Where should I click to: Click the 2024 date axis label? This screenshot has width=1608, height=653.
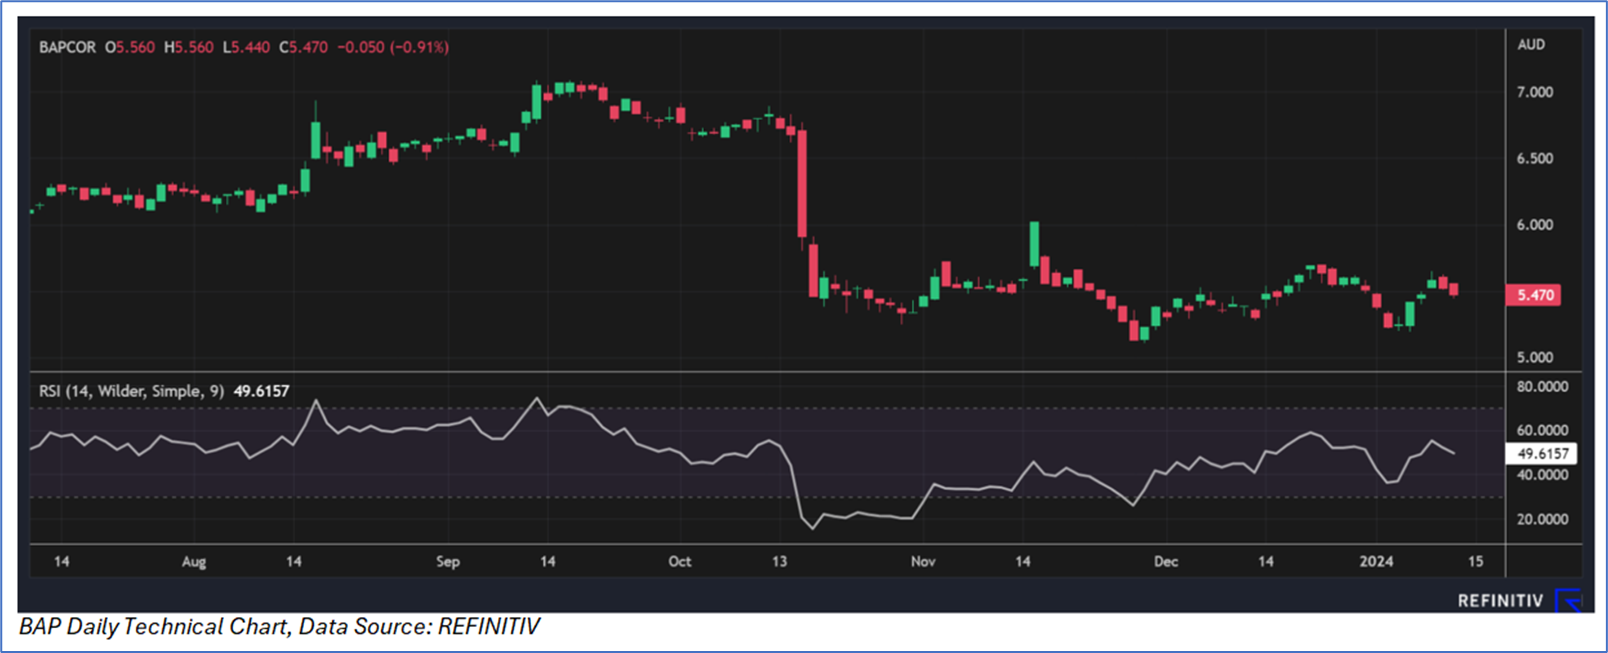[x=1376, y=561]
